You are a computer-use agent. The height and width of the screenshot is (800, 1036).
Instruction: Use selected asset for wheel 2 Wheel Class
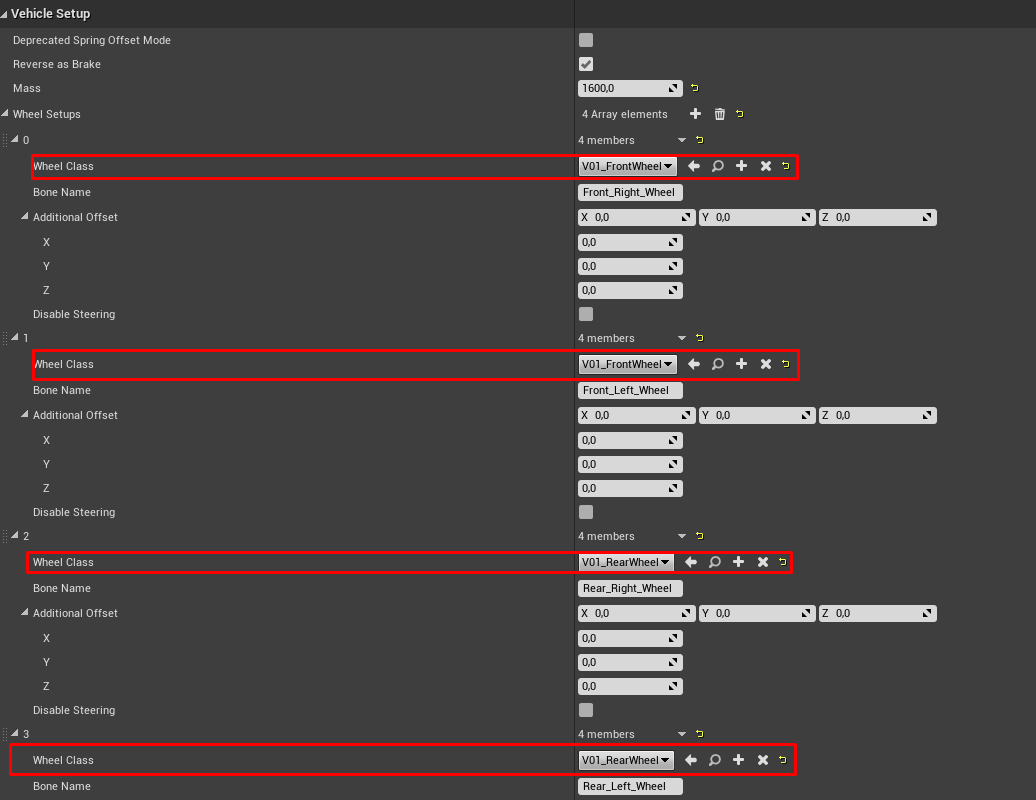[690, 562]
